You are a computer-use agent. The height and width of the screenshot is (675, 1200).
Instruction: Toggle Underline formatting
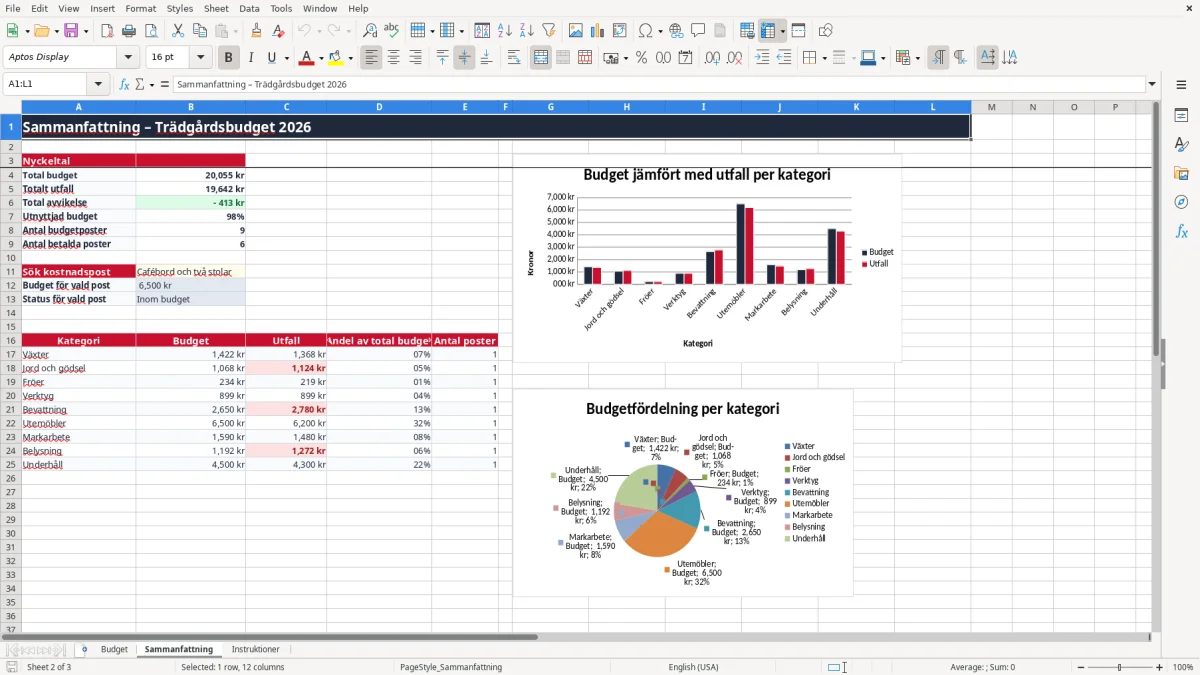coord(271,58)
